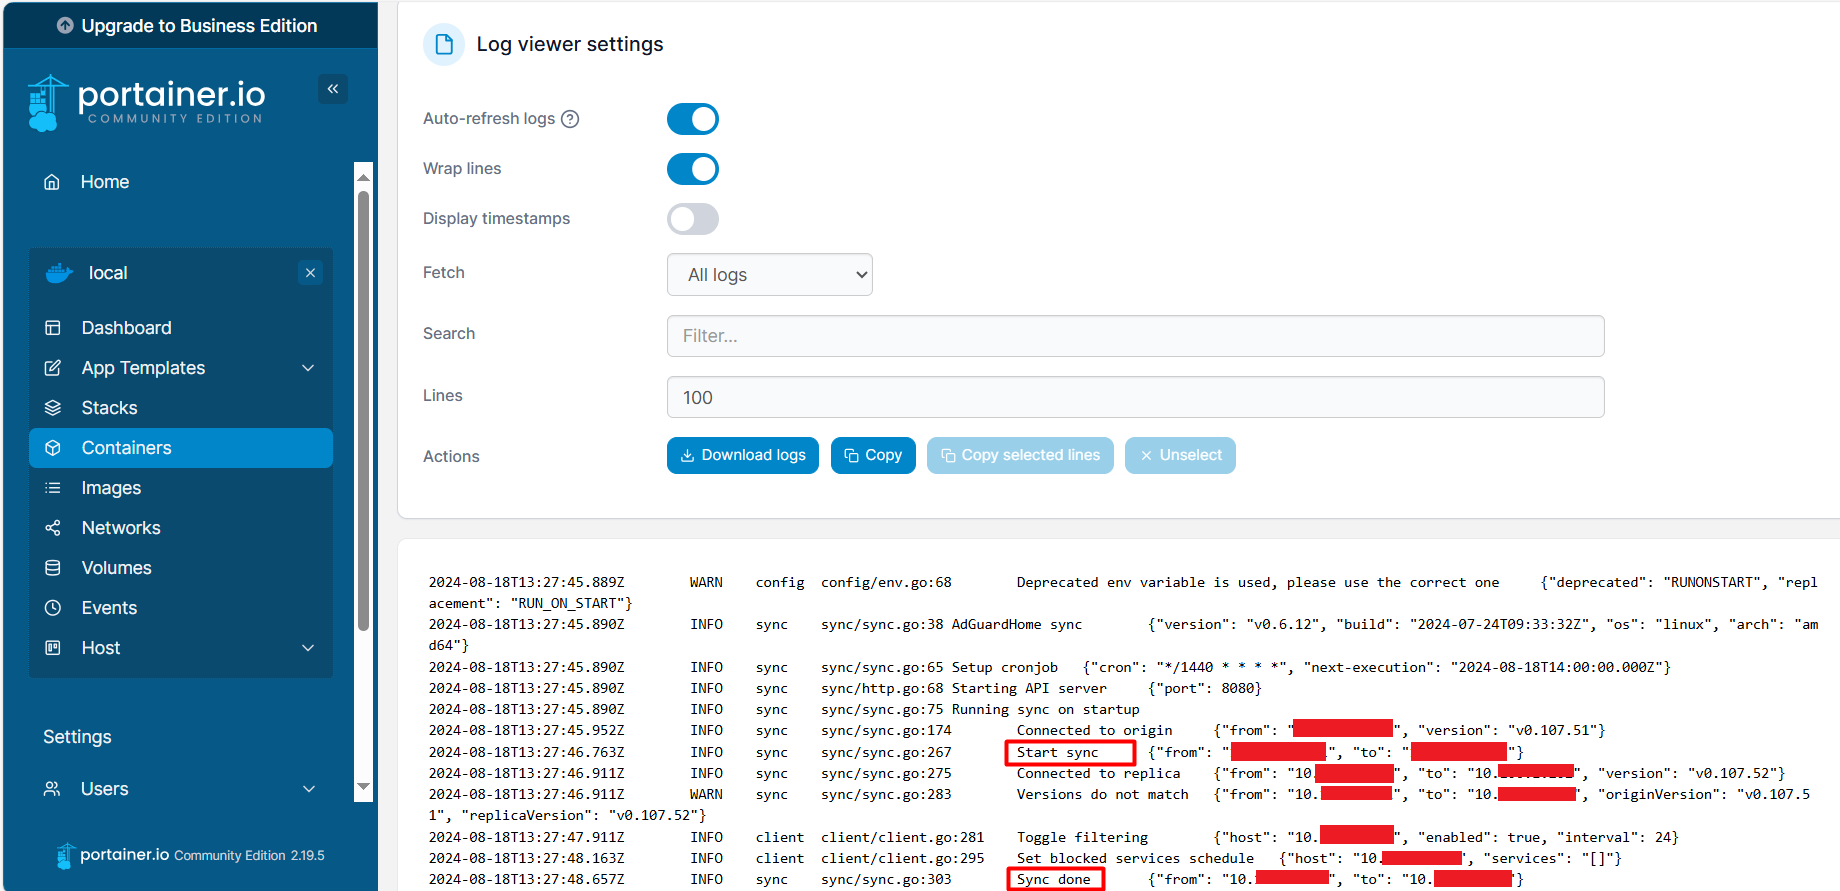
Task: Click the Host server icon
Action: pos(53,648)
